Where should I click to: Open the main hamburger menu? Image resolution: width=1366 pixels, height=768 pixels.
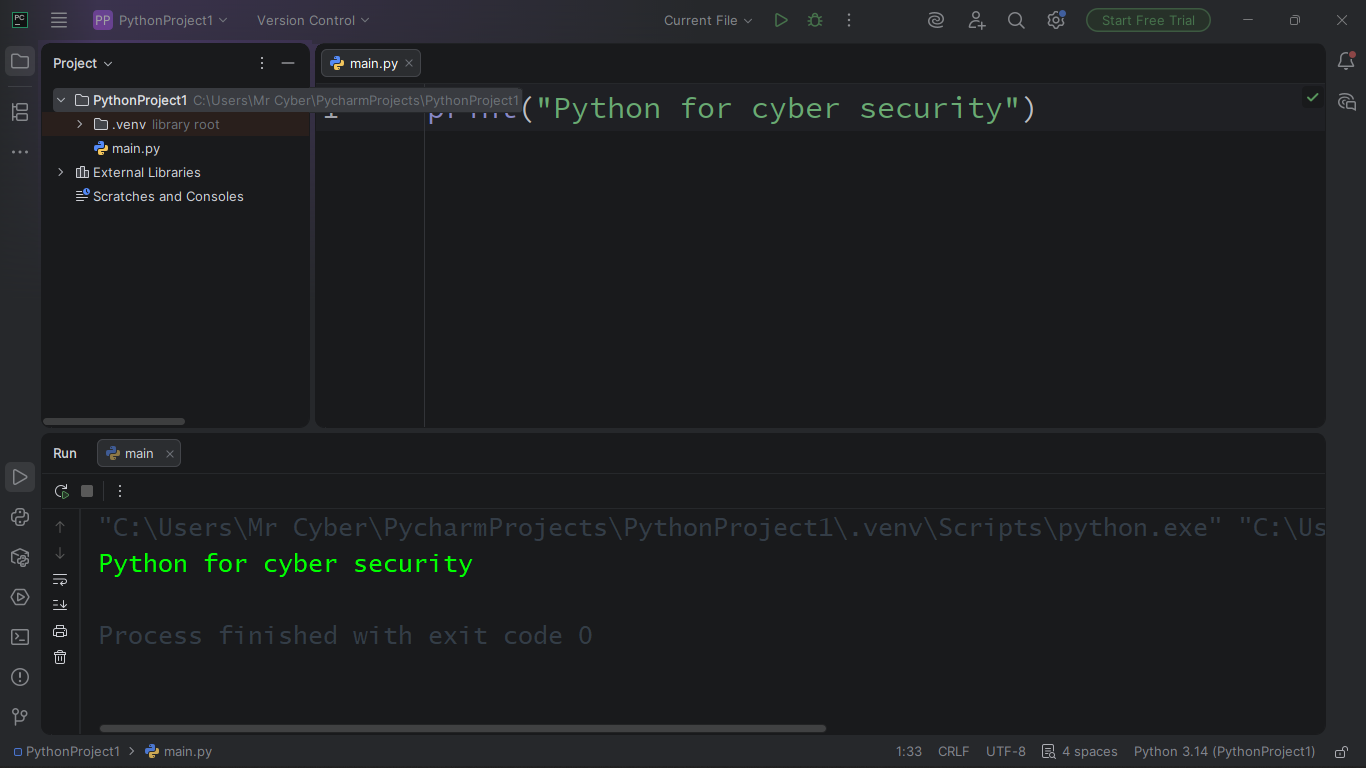59,20
